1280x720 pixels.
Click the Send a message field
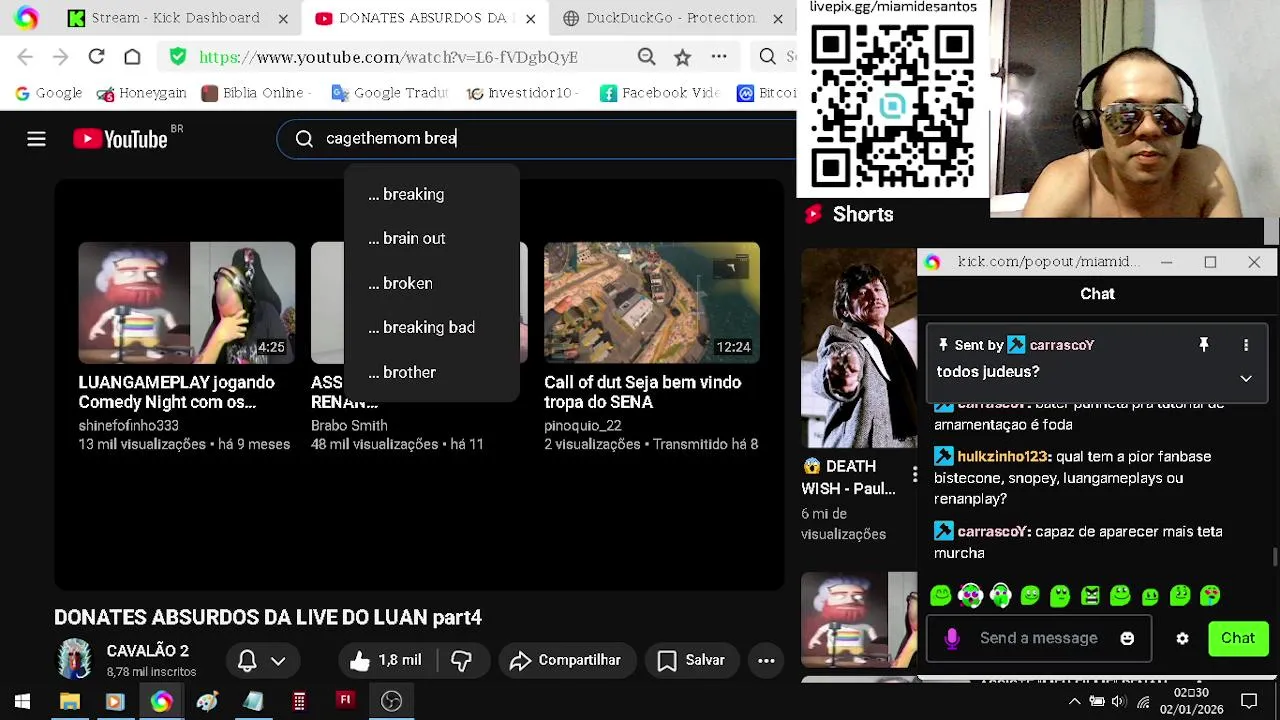(x=1039, y=638)
